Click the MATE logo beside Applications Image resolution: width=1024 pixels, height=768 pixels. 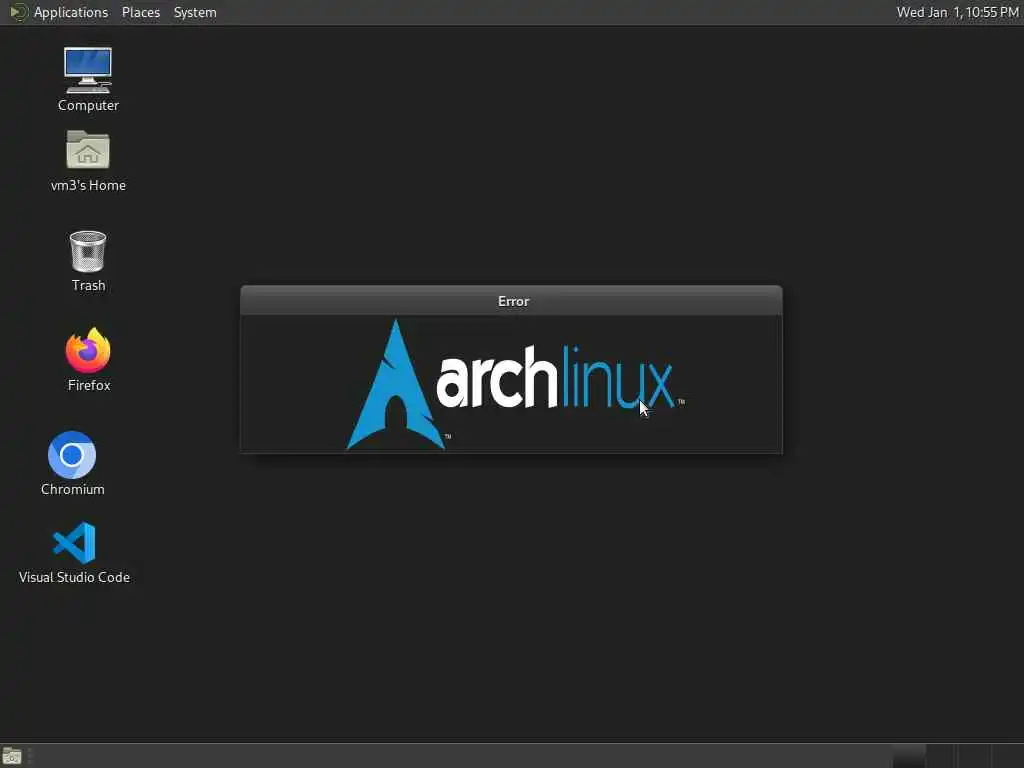point(18,12)
